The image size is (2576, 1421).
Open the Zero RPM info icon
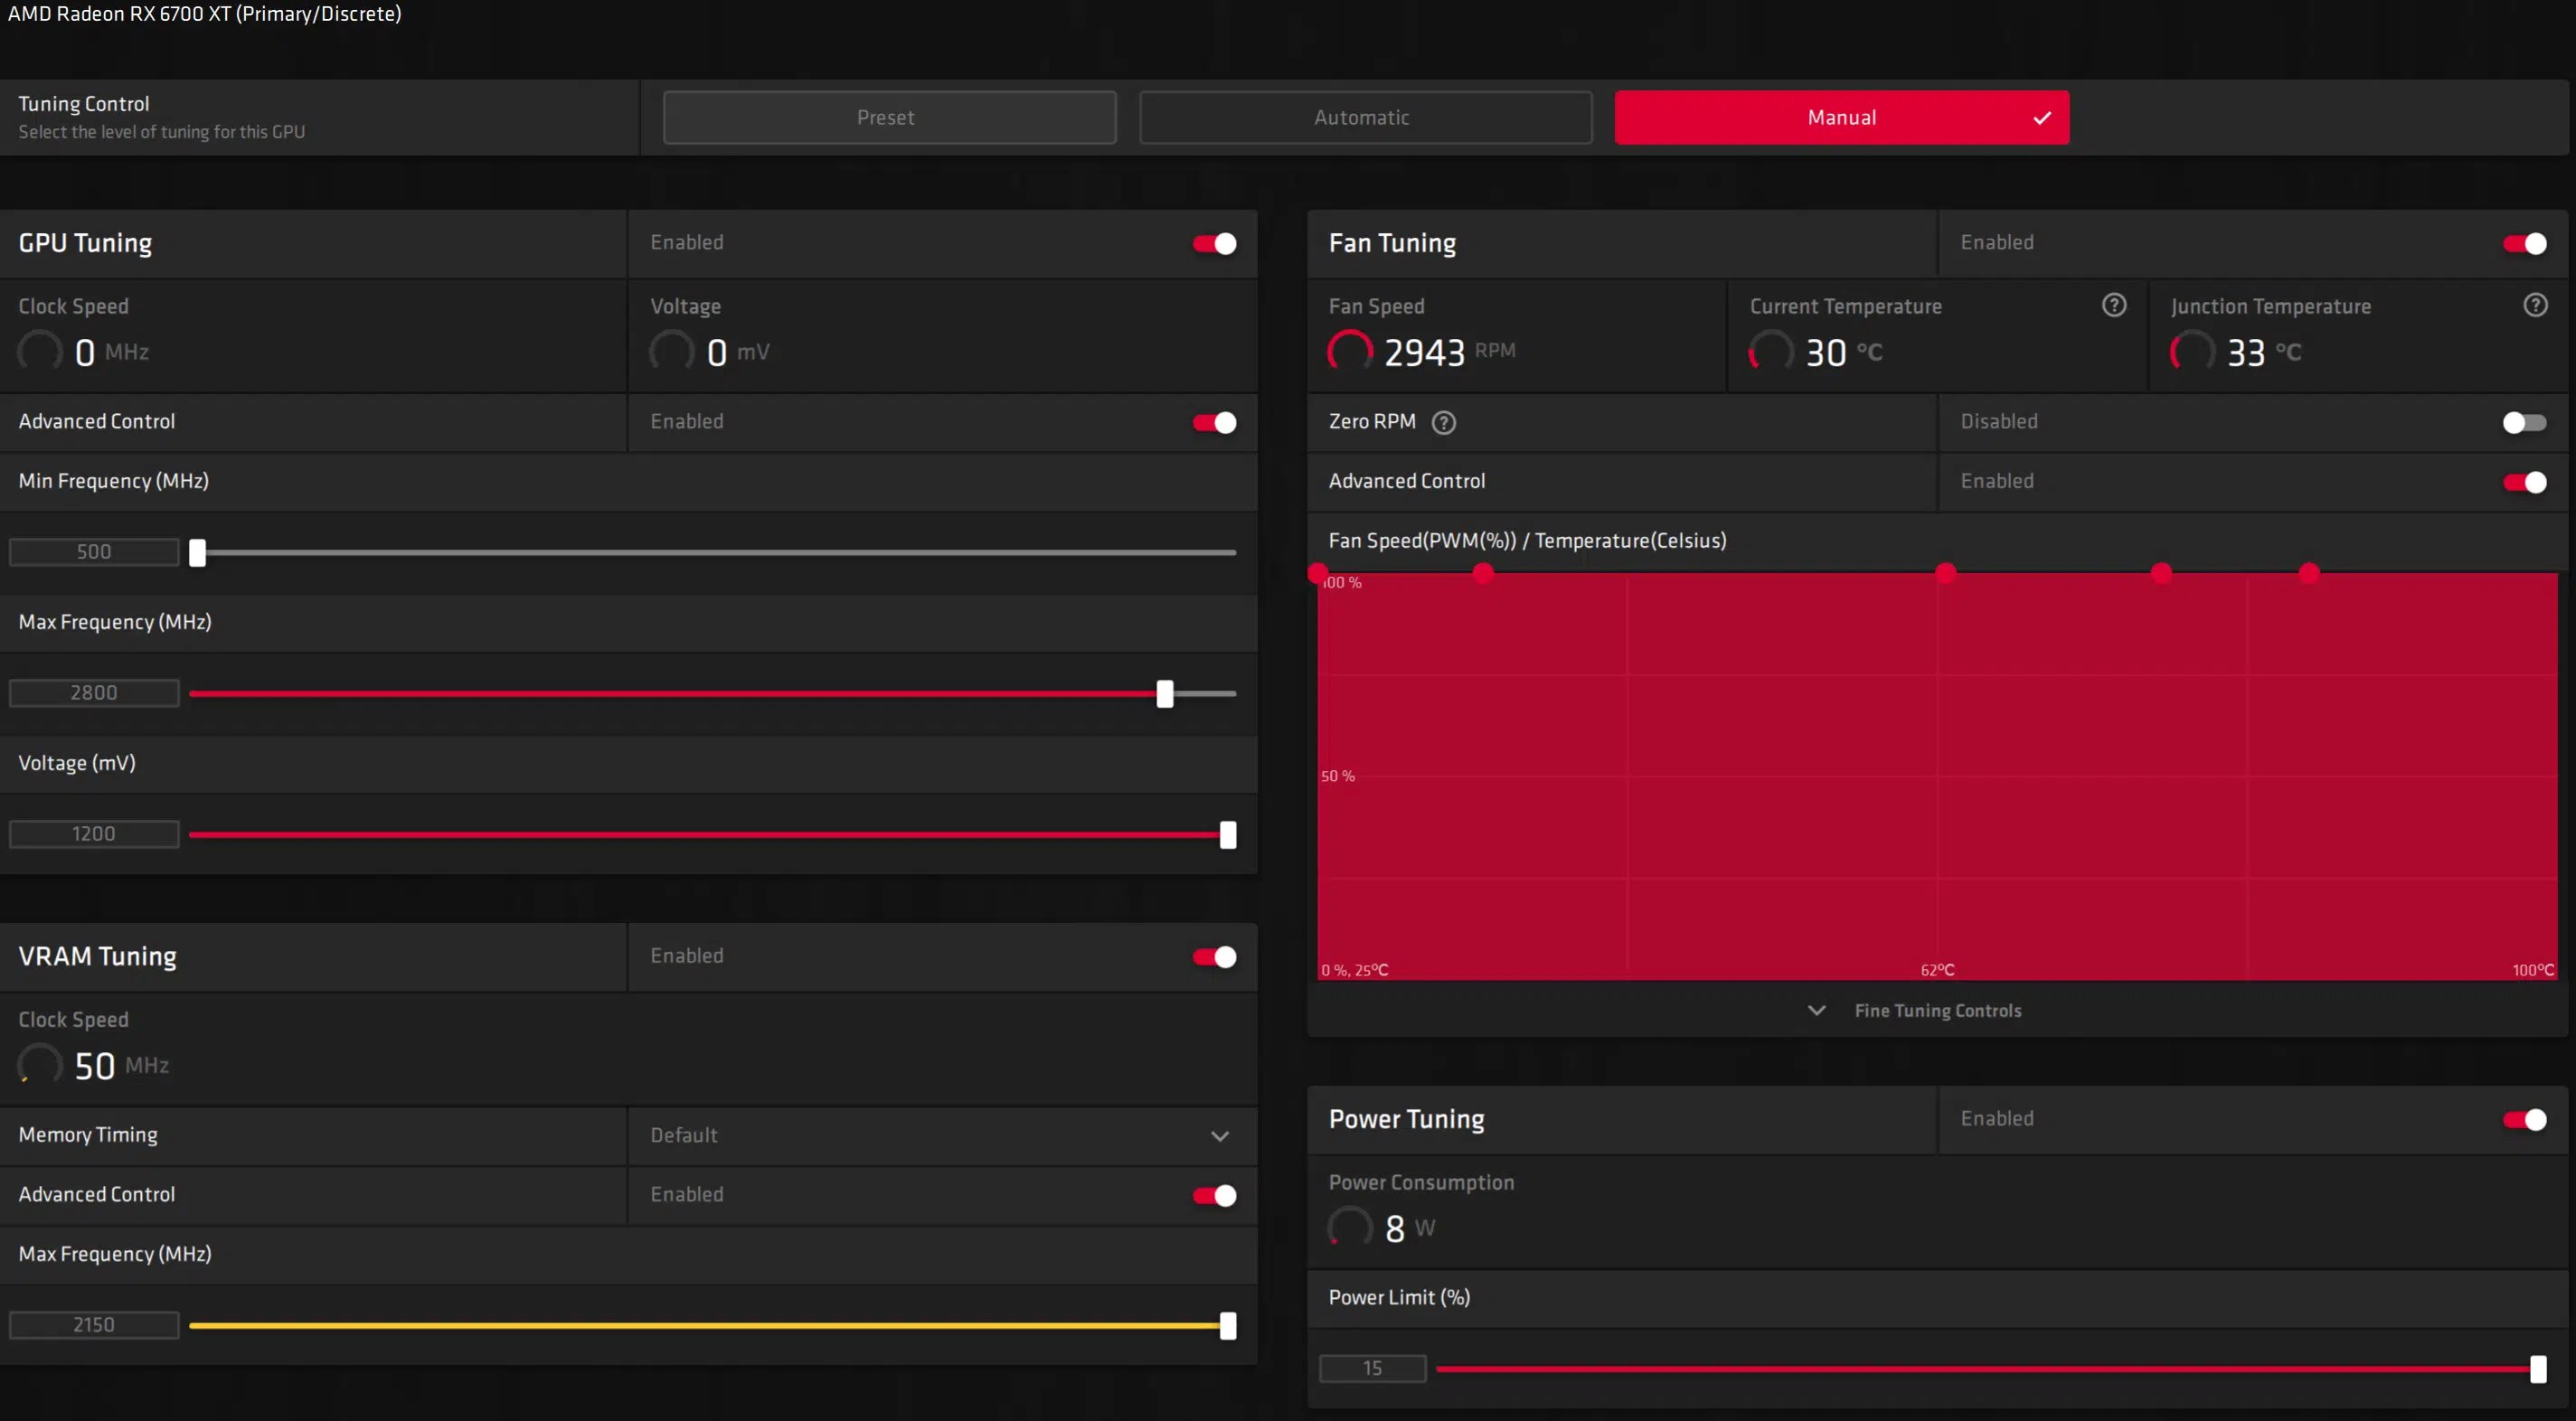coord(1443,422)
